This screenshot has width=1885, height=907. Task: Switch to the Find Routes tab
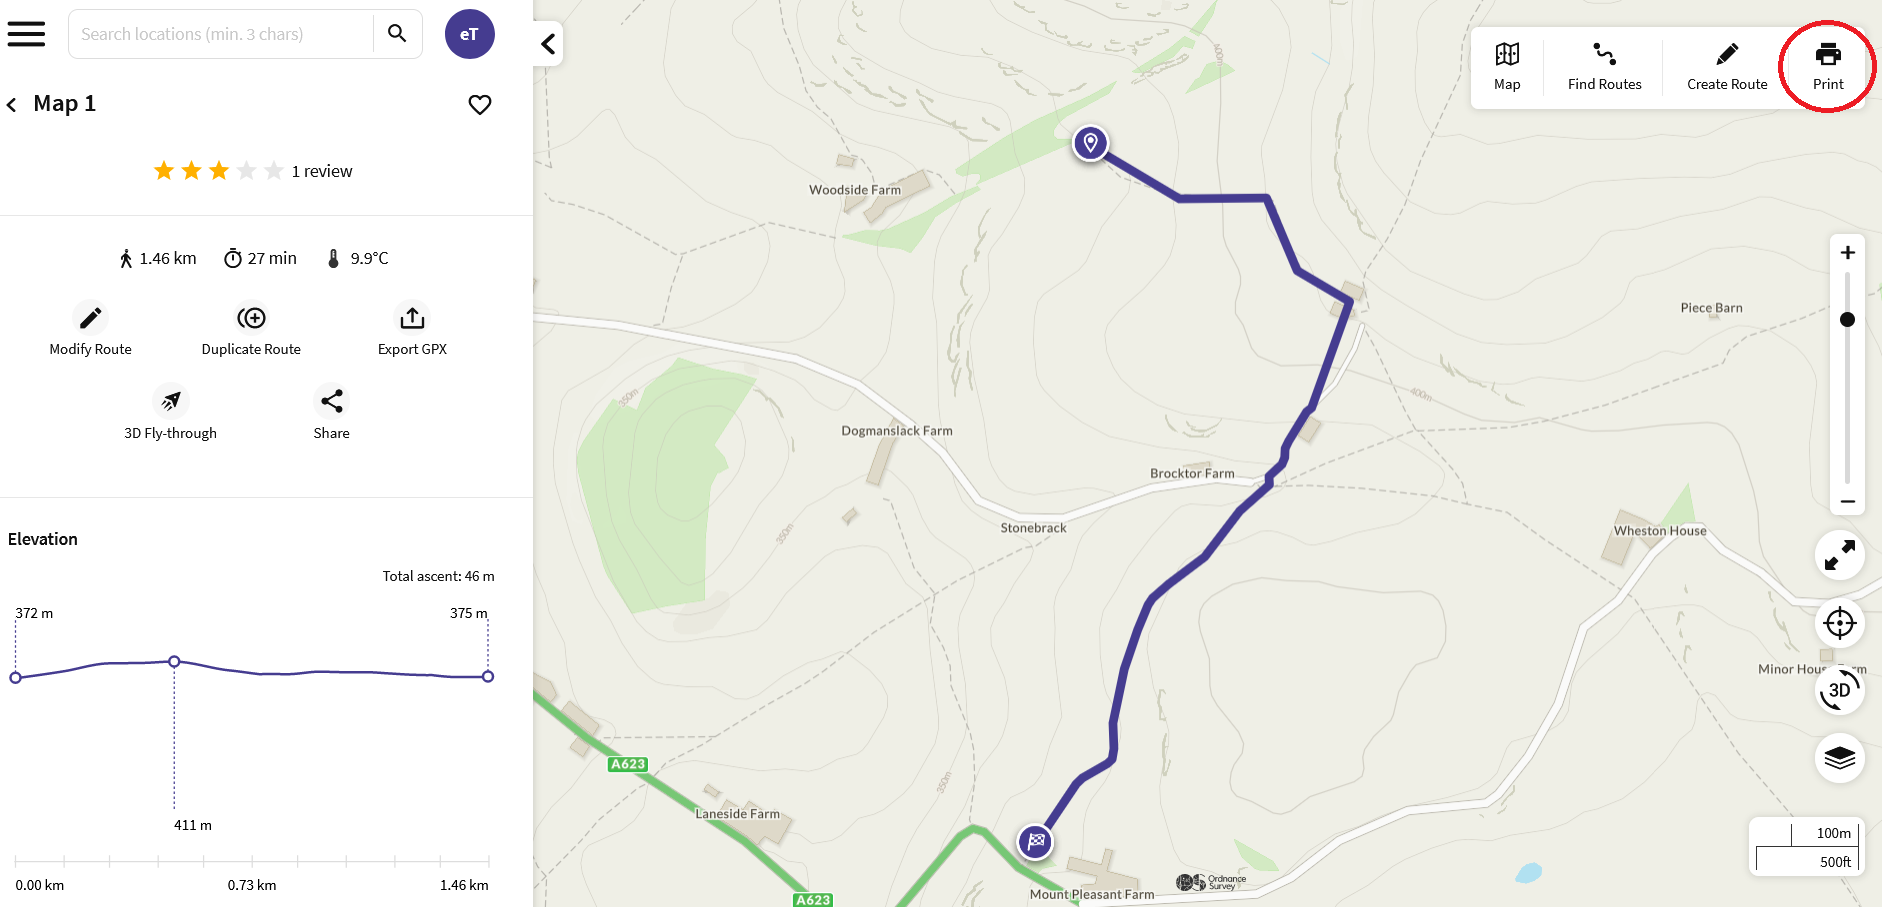pos(1603,65)
